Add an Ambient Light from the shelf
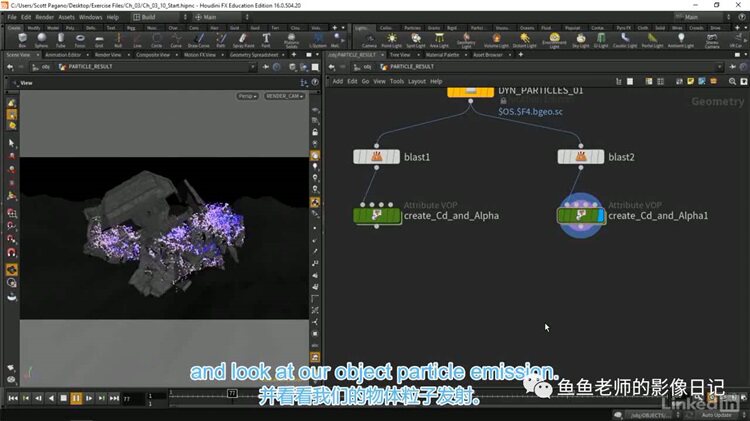The image size is (750, 421). tap(681, 40)
